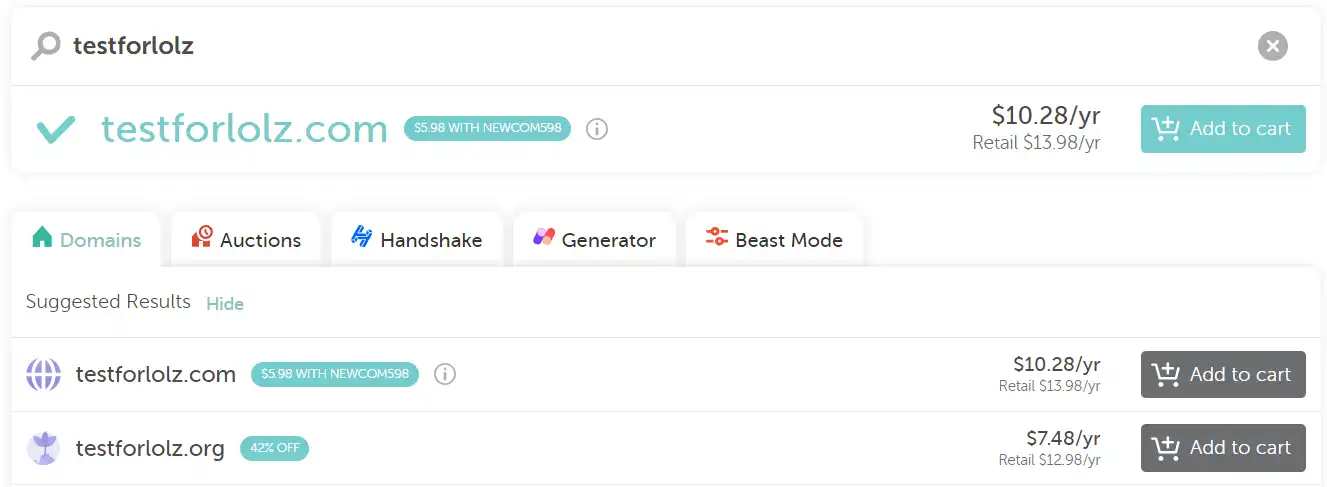Viewport: 1327px width, 487px height.
Task: Clear the search with the X icon
Action: click(x=1272, y=46)
